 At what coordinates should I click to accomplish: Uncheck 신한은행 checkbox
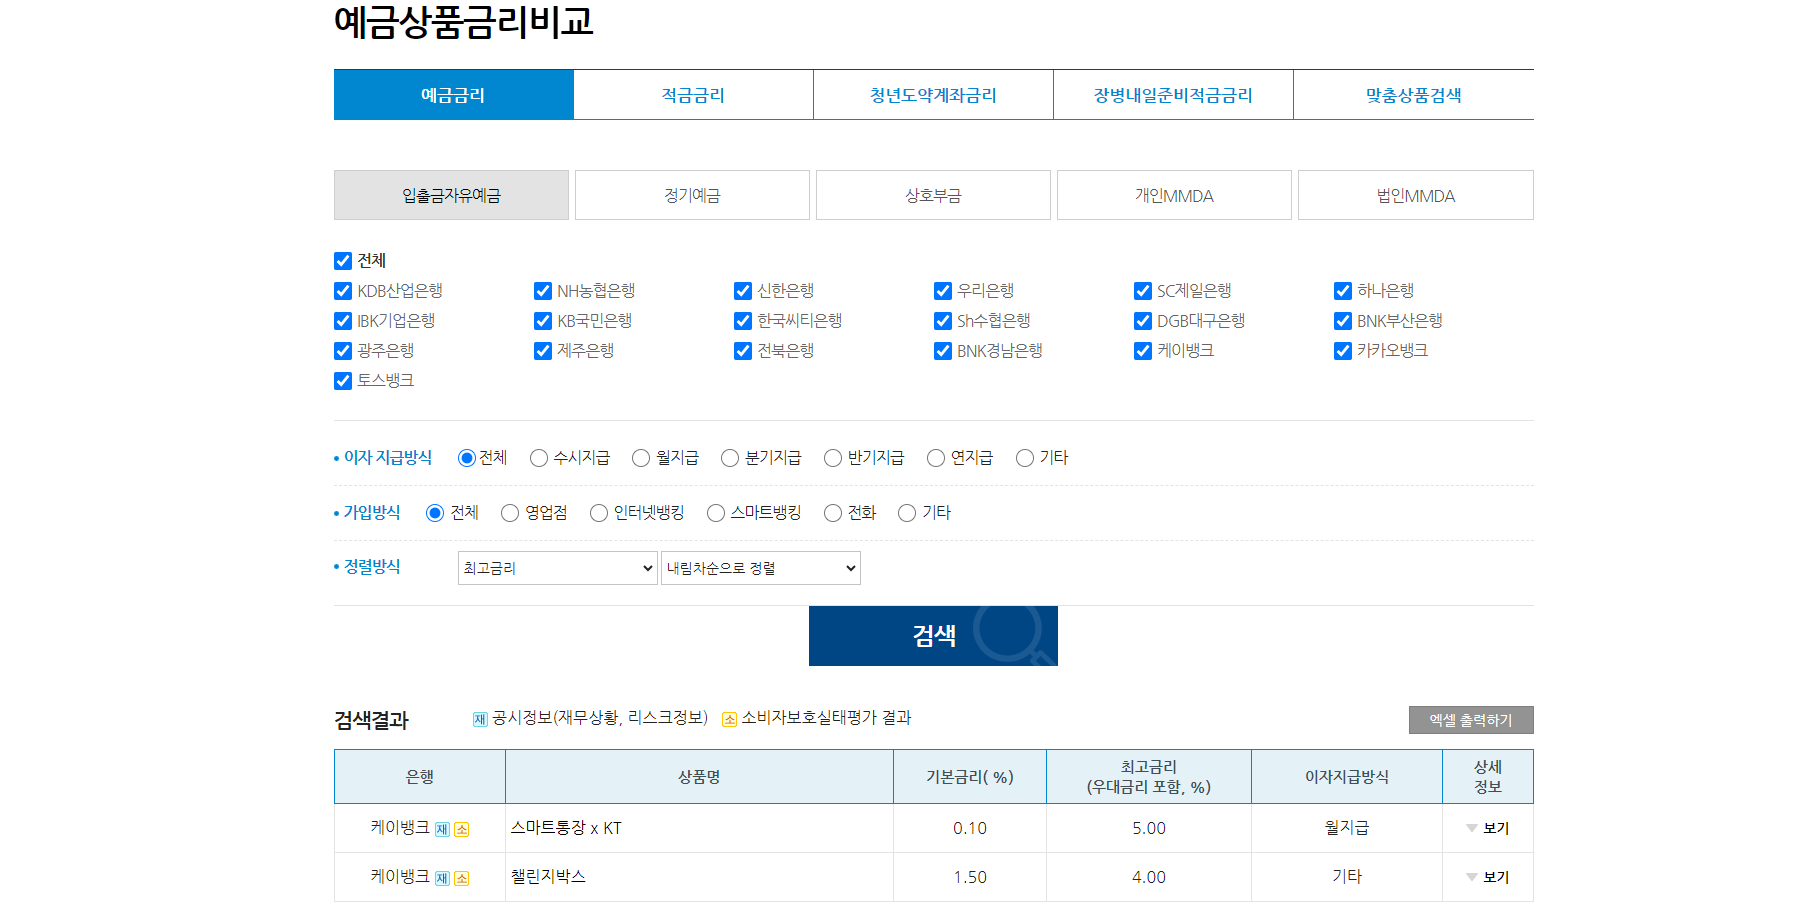coord(743,291)
